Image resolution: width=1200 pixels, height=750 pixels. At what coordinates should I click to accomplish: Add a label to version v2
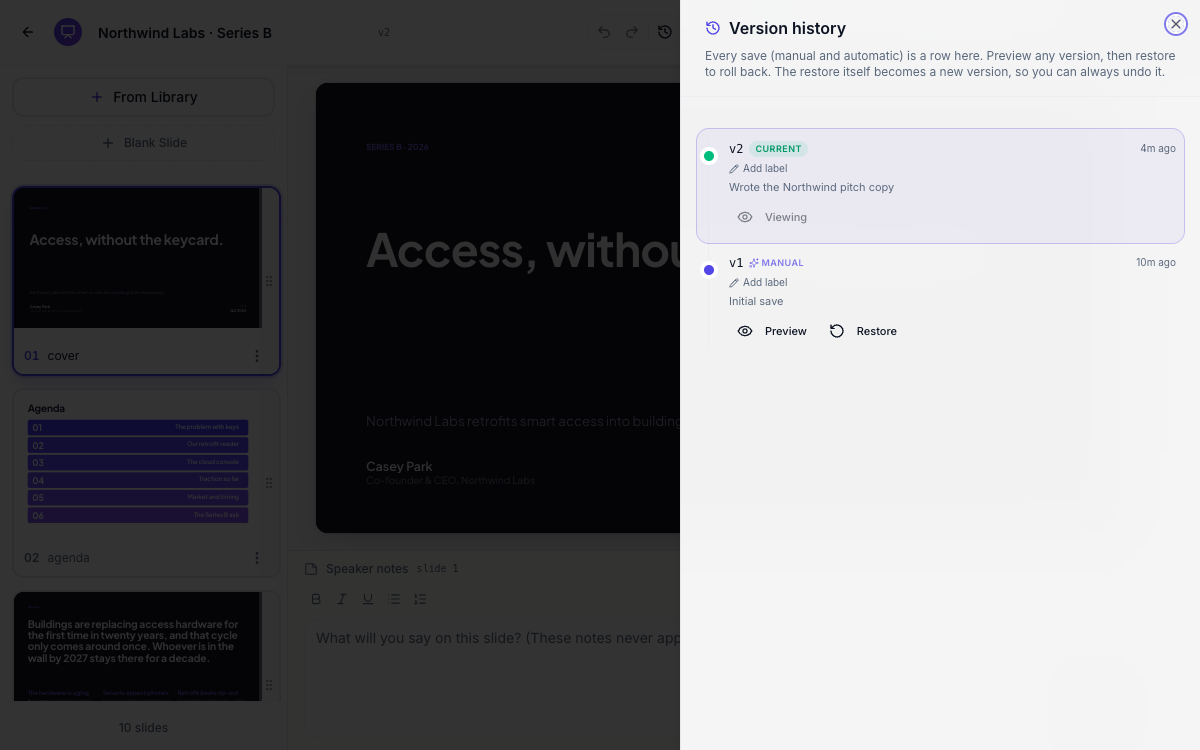pos(758,169)
